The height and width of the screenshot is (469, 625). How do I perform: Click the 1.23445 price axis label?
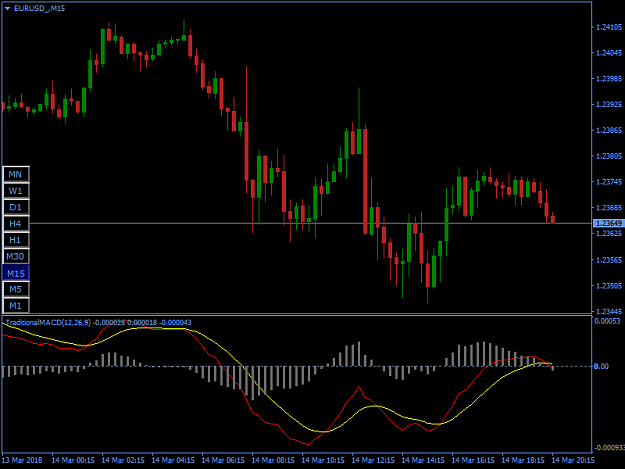pos(608,311)
